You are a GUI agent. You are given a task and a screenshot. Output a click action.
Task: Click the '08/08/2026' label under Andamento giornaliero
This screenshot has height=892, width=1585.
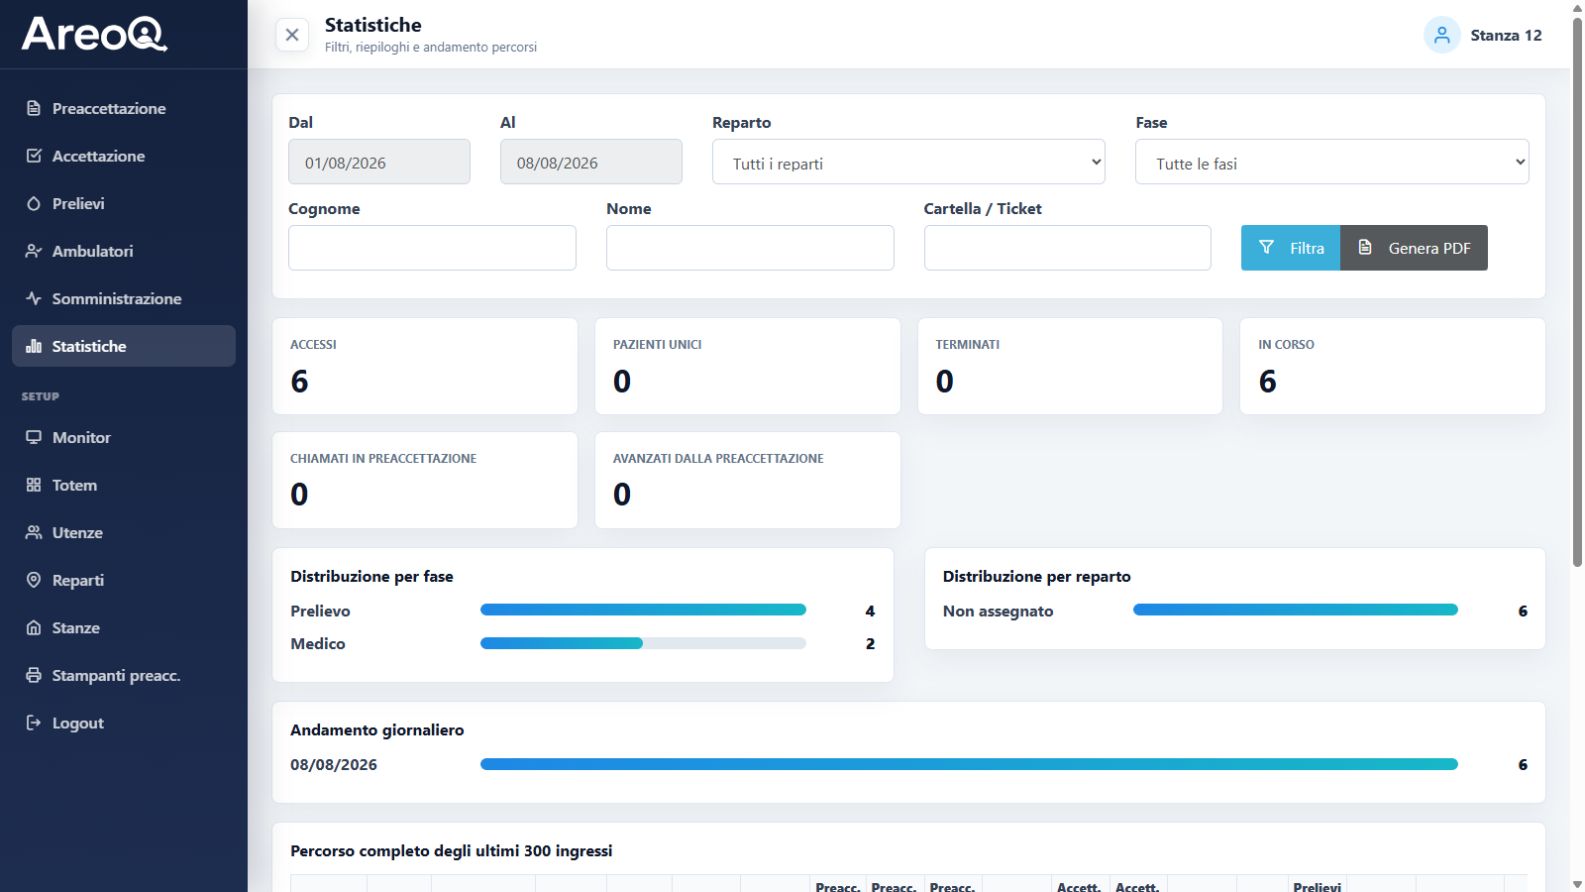coord(334,765)
